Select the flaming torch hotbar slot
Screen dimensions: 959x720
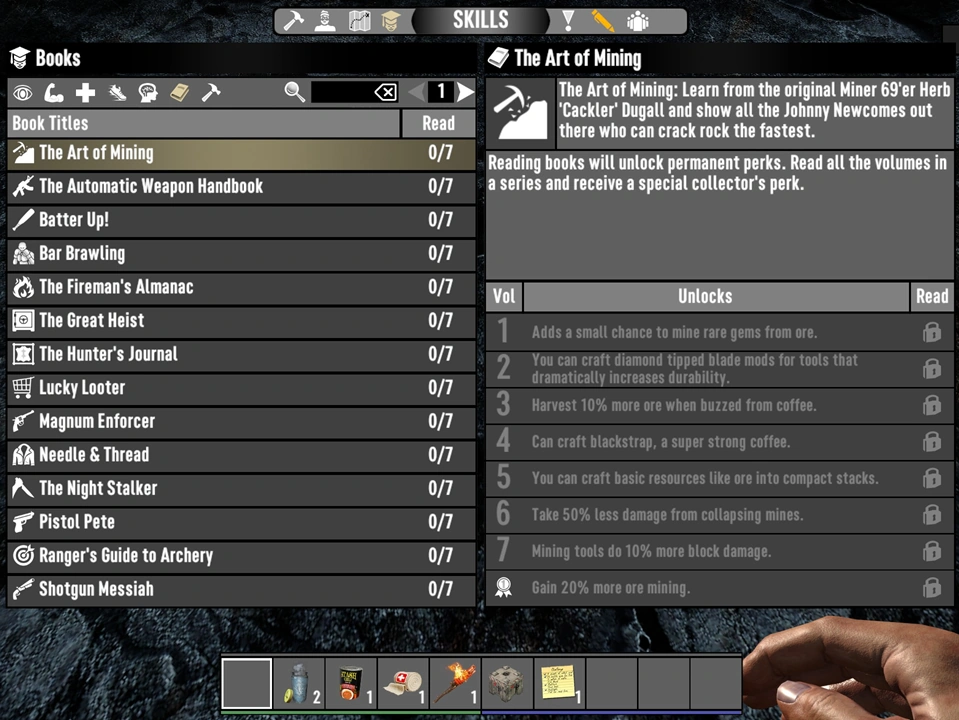point(455,683)
